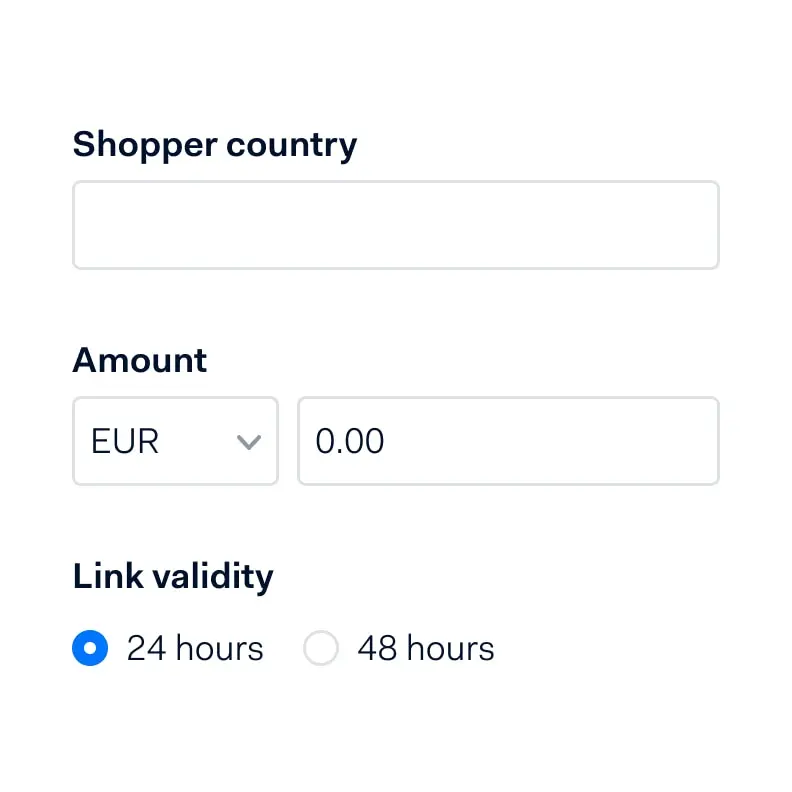Click the chevron arrow beside EUR
The image size is (792, 792).
coord(248,442)
